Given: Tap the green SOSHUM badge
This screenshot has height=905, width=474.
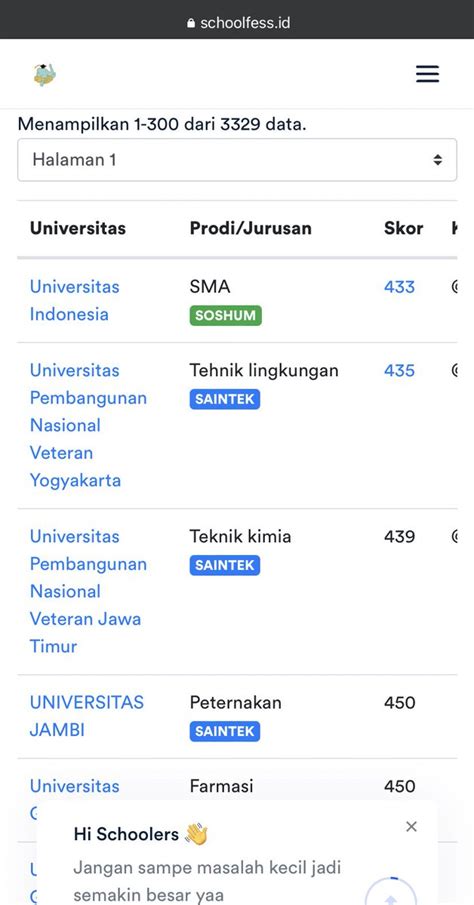Looking at the screenshot, I should (225, 316).
